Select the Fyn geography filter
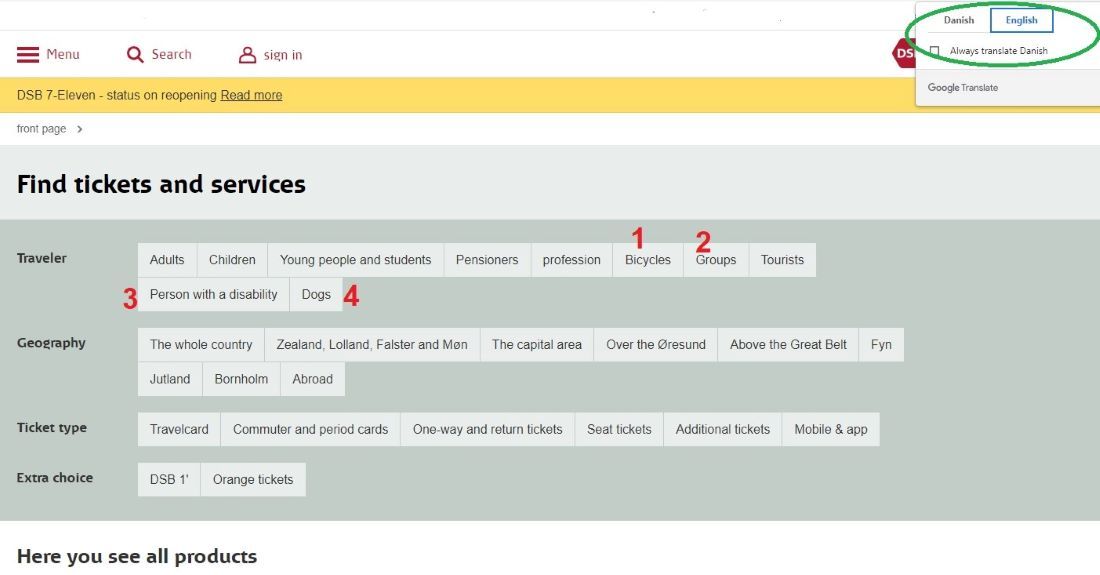This screenshot has width=1100, height=575. 881,345
